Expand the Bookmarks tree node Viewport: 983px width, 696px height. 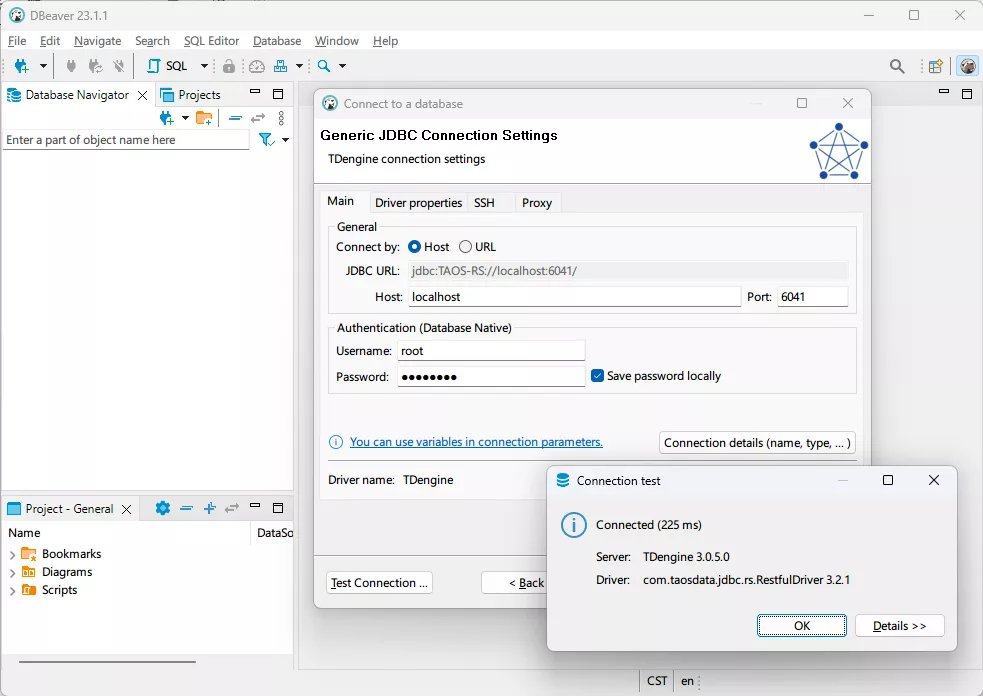[x=12, y=554]
